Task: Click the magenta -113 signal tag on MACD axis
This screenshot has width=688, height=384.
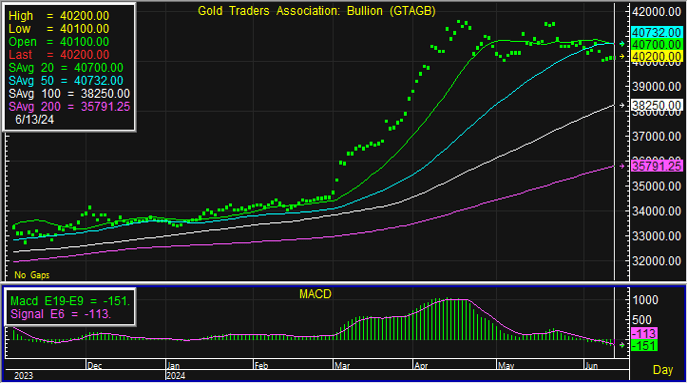Action: pyautogui.click(x=644, y=334)
